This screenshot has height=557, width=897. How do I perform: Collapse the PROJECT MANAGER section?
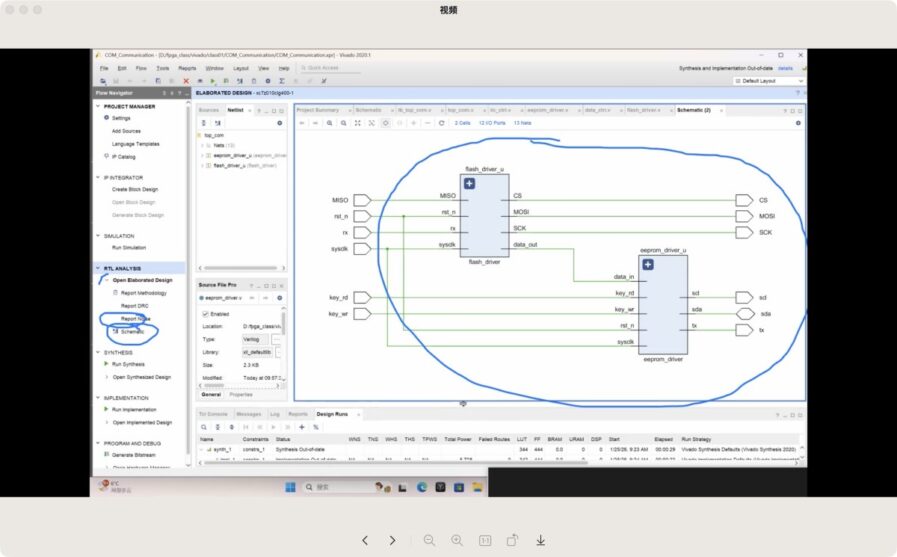point(99,106)
